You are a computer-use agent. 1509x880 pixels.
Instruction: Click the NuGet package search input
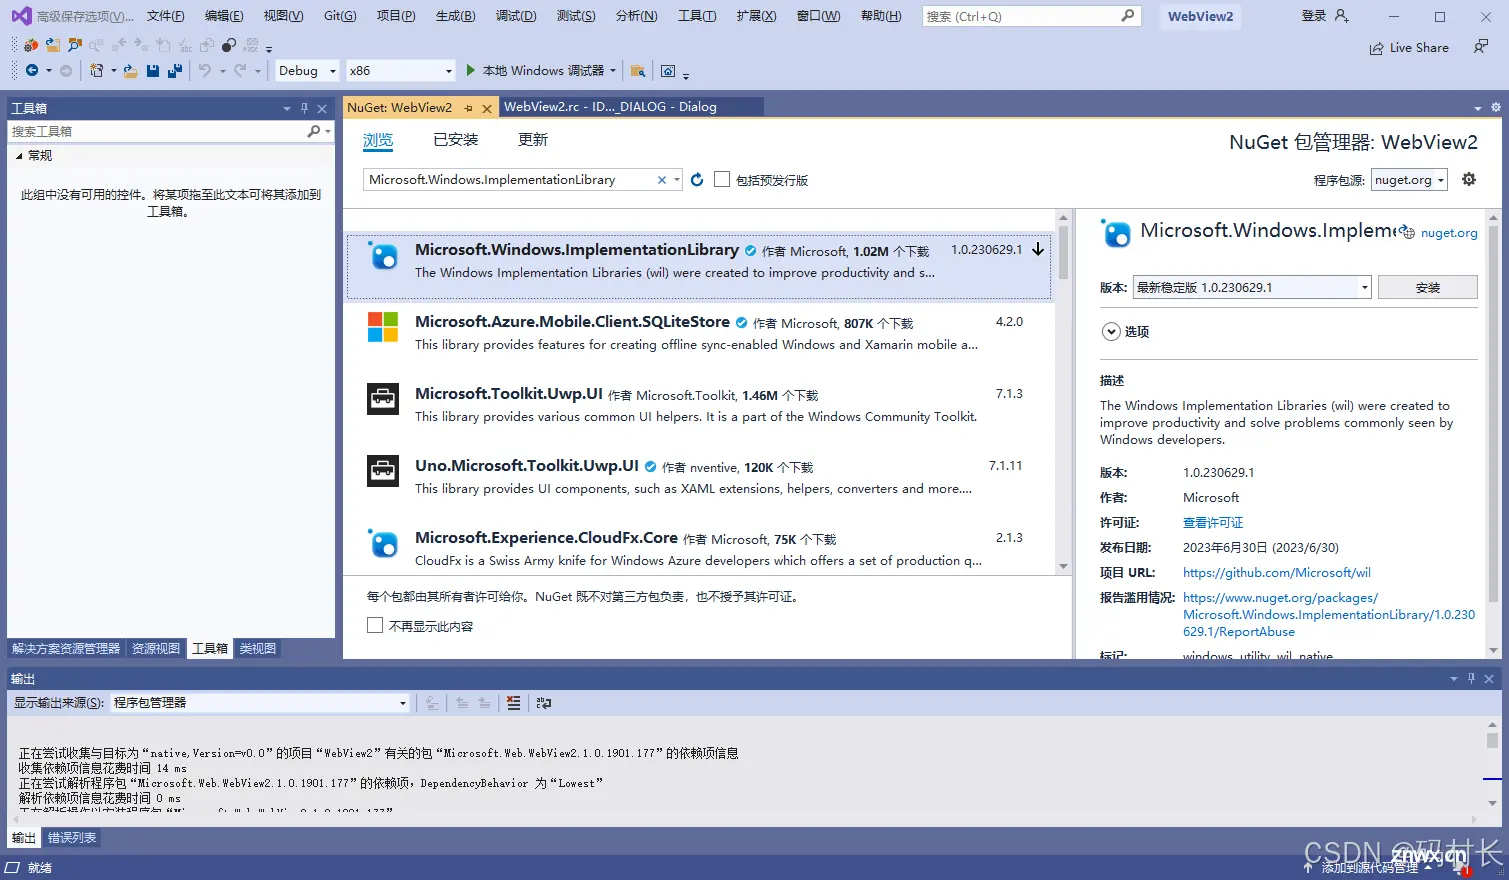pos(510,180)
